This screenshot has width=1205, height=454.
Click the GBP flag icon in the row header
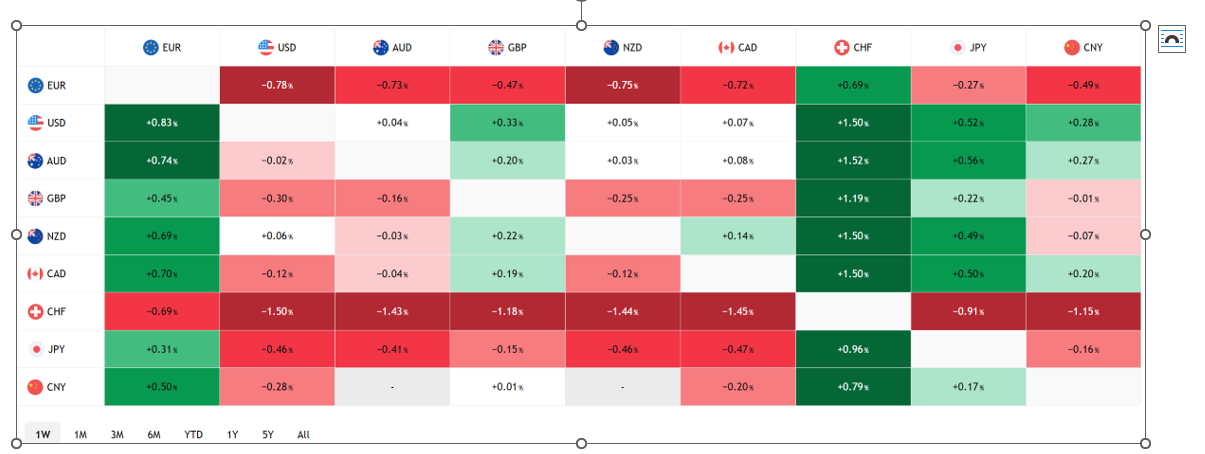36,198
